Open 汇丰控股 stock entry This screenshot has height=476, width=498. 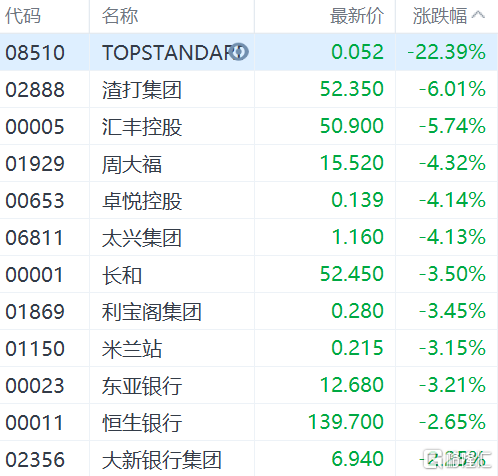click(x=249, y=126)
